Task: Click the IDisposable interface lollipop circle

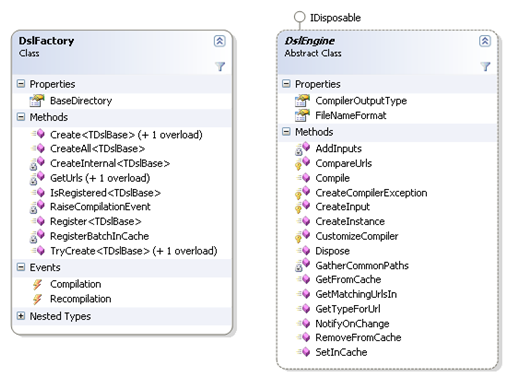Action: pyautogui.click(x=299, y=17)
